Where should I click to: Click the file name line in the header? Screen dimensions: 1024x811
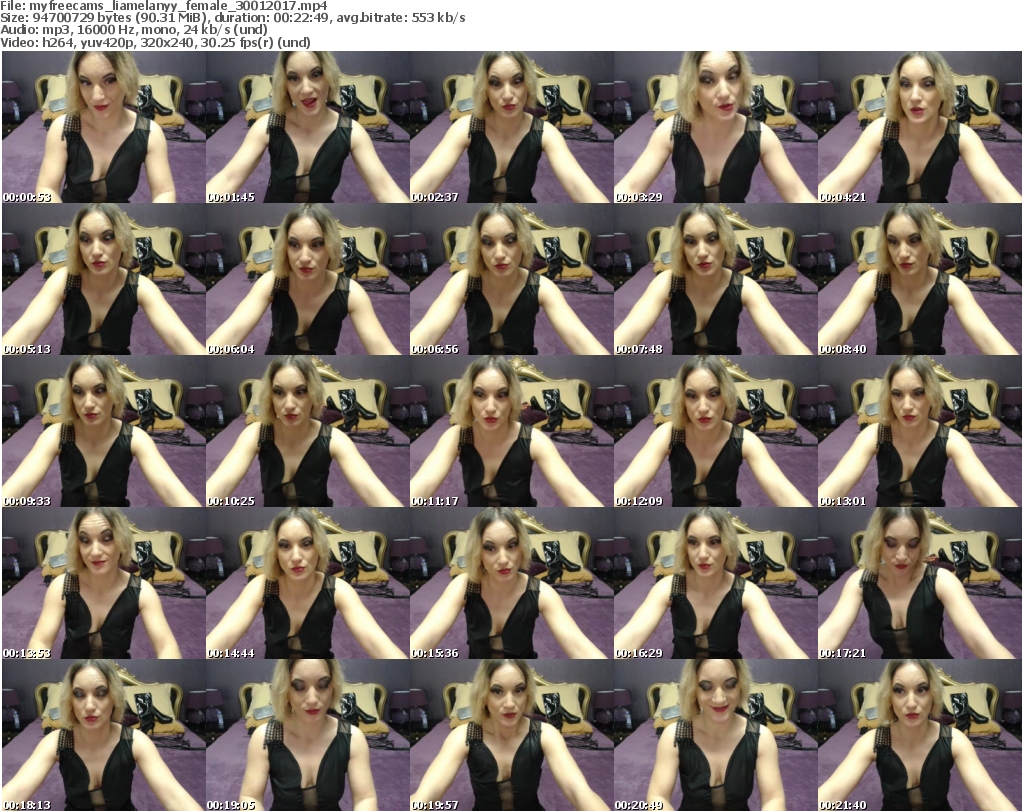tap(164, 6)
